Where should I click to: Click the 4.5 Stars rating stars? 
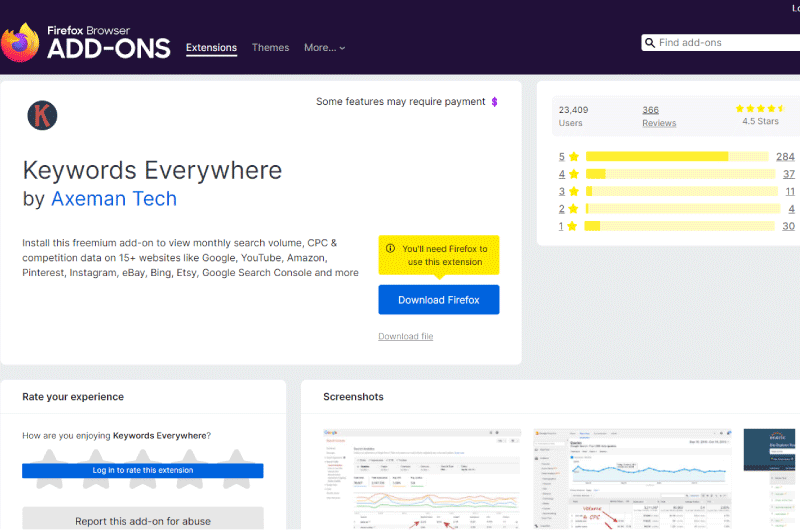[x=760, y=109]
